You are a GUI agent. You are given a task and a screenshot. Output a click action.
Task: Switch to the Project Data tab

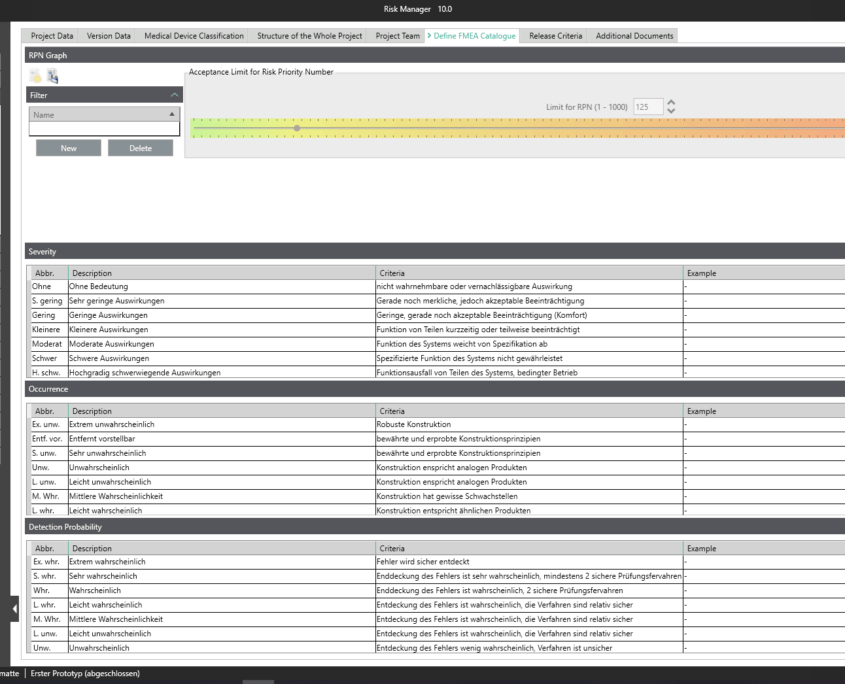52,36
